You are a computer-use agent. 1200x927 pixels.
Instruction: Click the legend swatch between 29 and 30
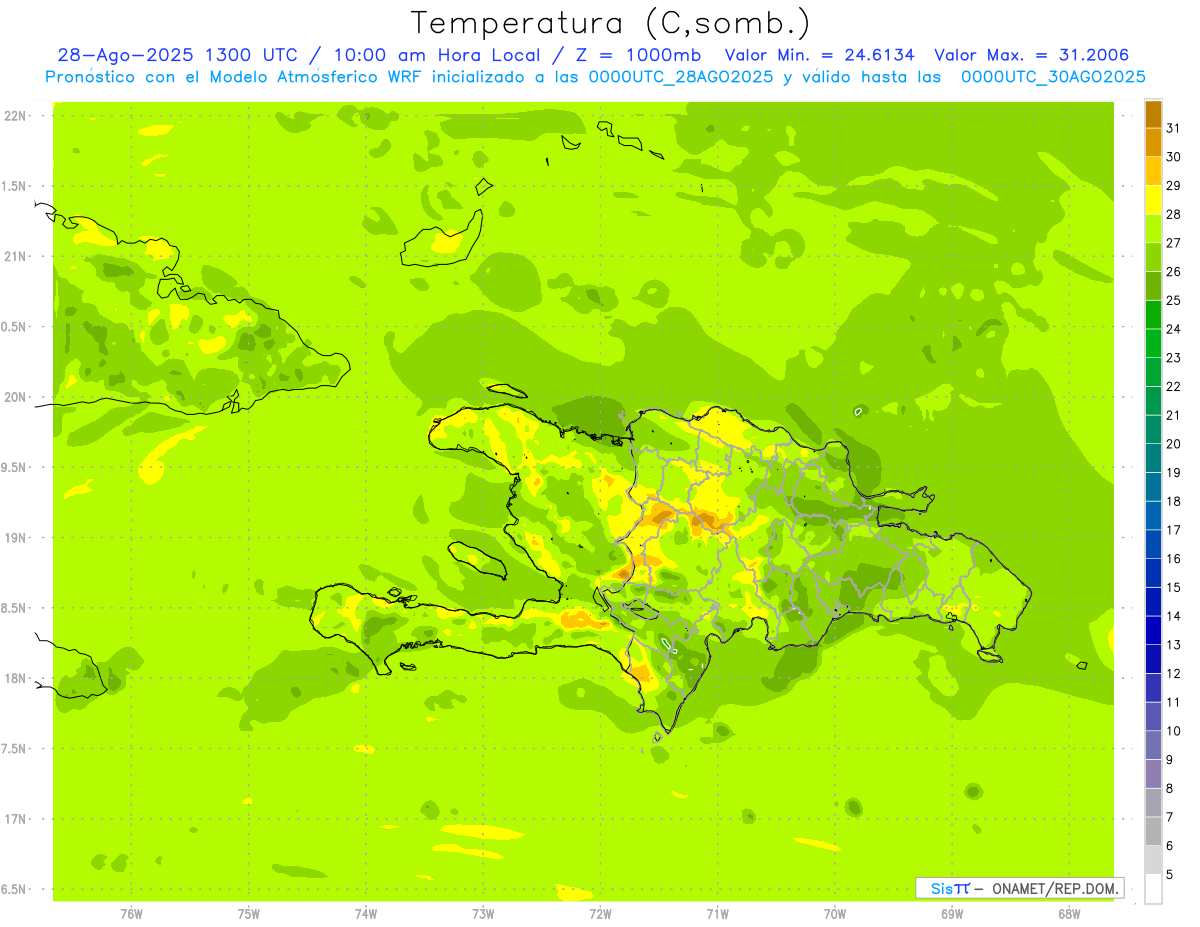[x=1153, y=171]
